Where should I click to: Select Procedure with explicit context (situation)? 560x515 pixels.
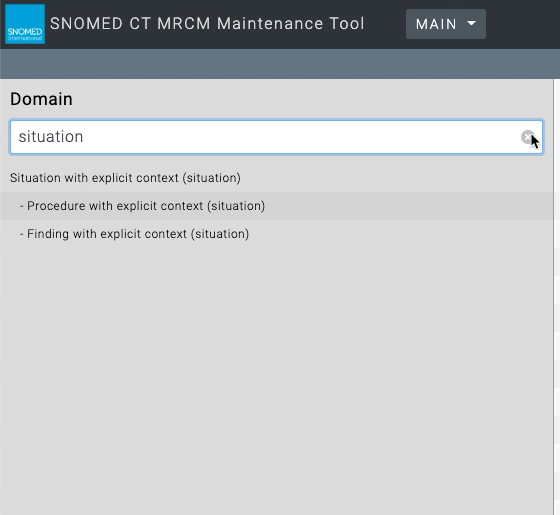click(x=276, y=206)
